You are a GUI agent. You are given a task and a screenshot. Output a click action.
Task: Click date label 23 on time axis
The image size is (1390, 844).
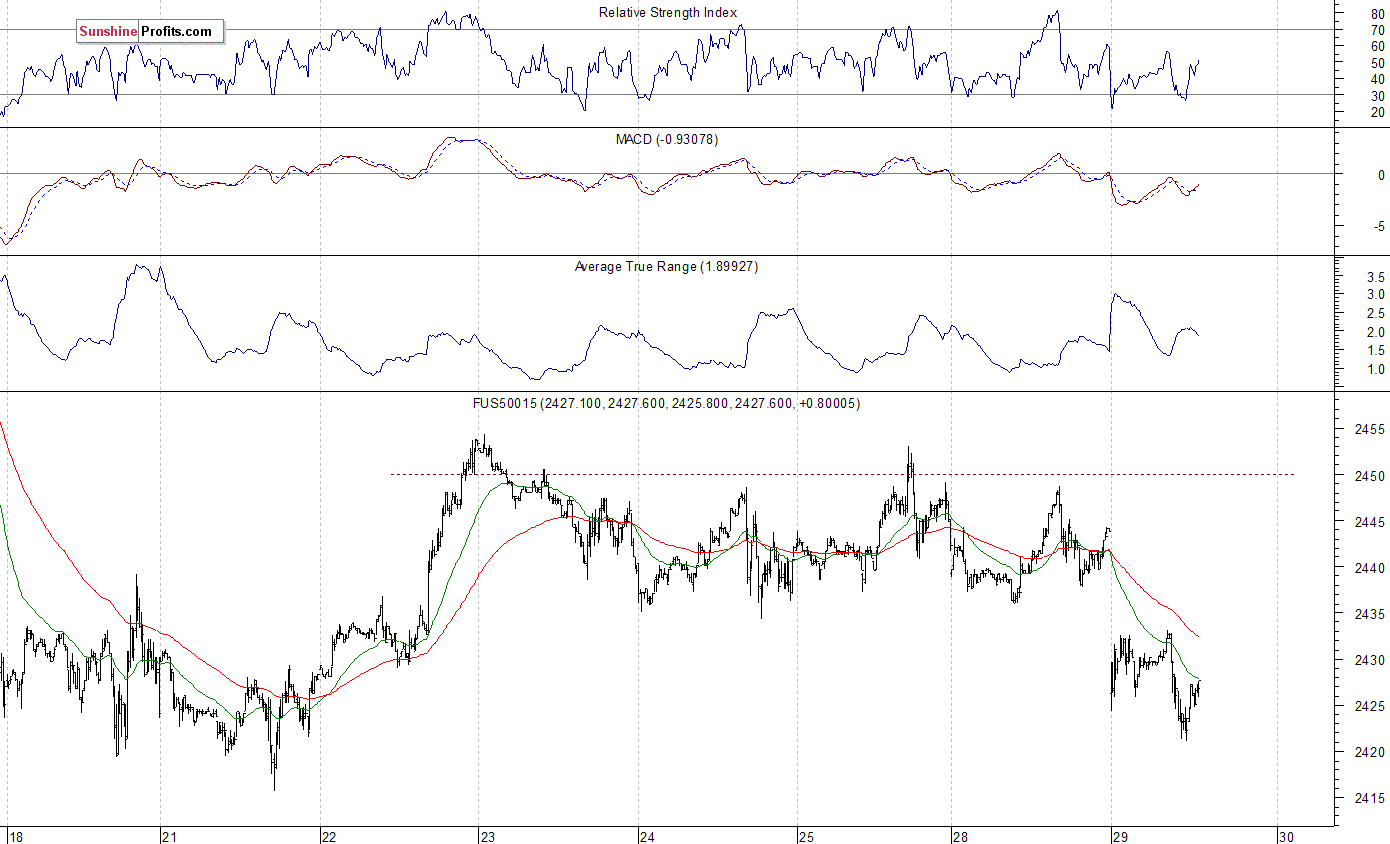(488, 836)
